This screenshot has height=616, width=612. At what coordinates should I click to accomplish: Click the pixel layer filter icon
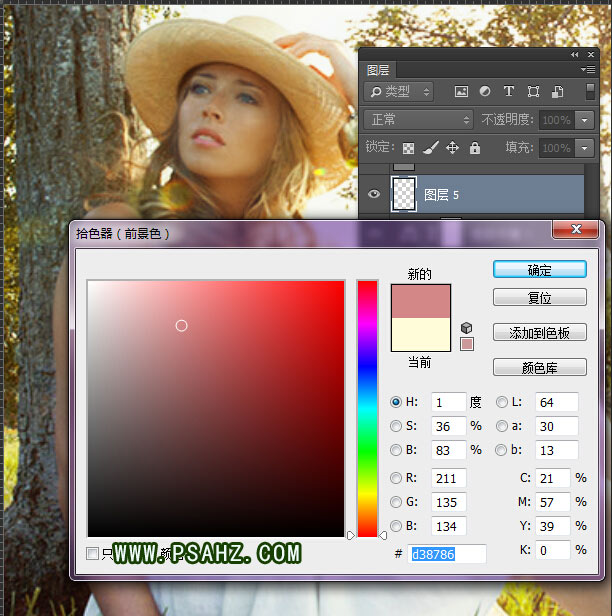462,91
